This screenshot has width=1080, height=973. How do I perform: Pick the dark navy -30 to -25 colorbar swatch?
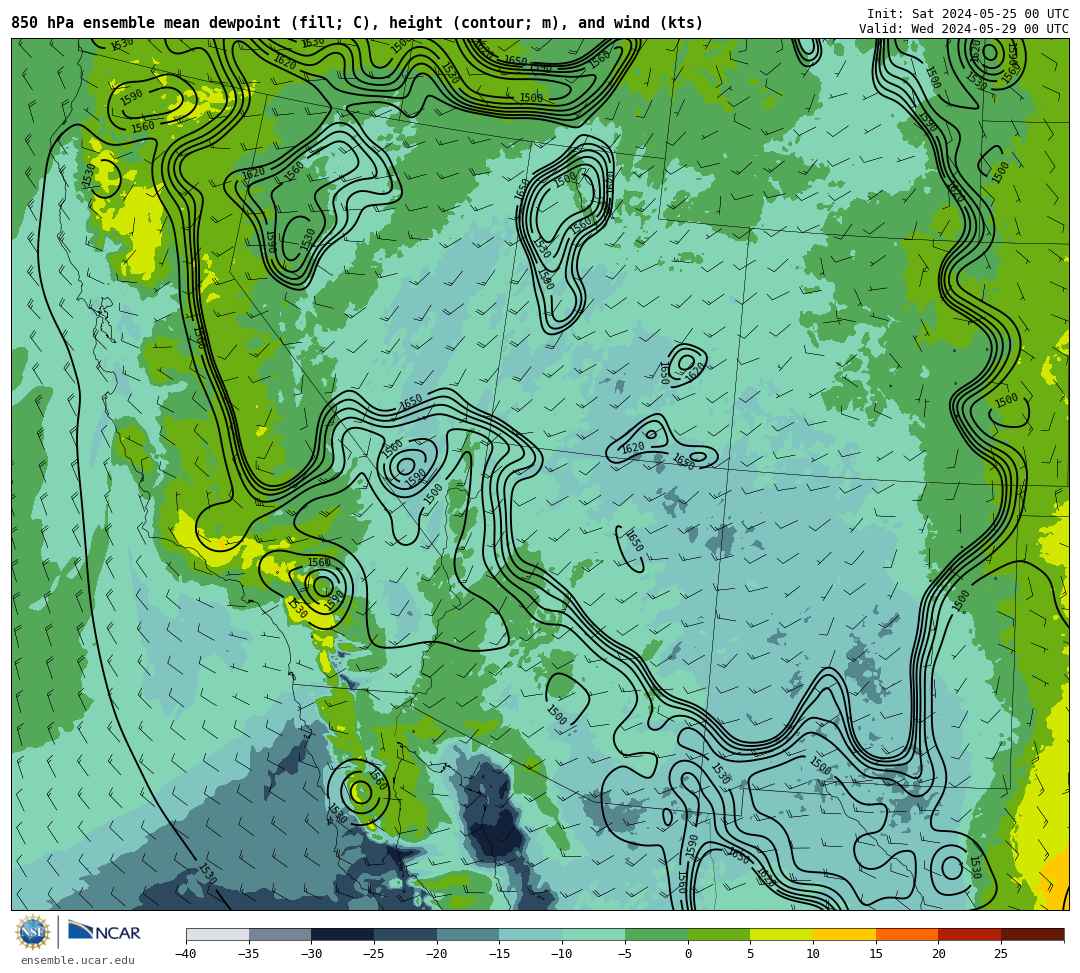tap(343, 934)
